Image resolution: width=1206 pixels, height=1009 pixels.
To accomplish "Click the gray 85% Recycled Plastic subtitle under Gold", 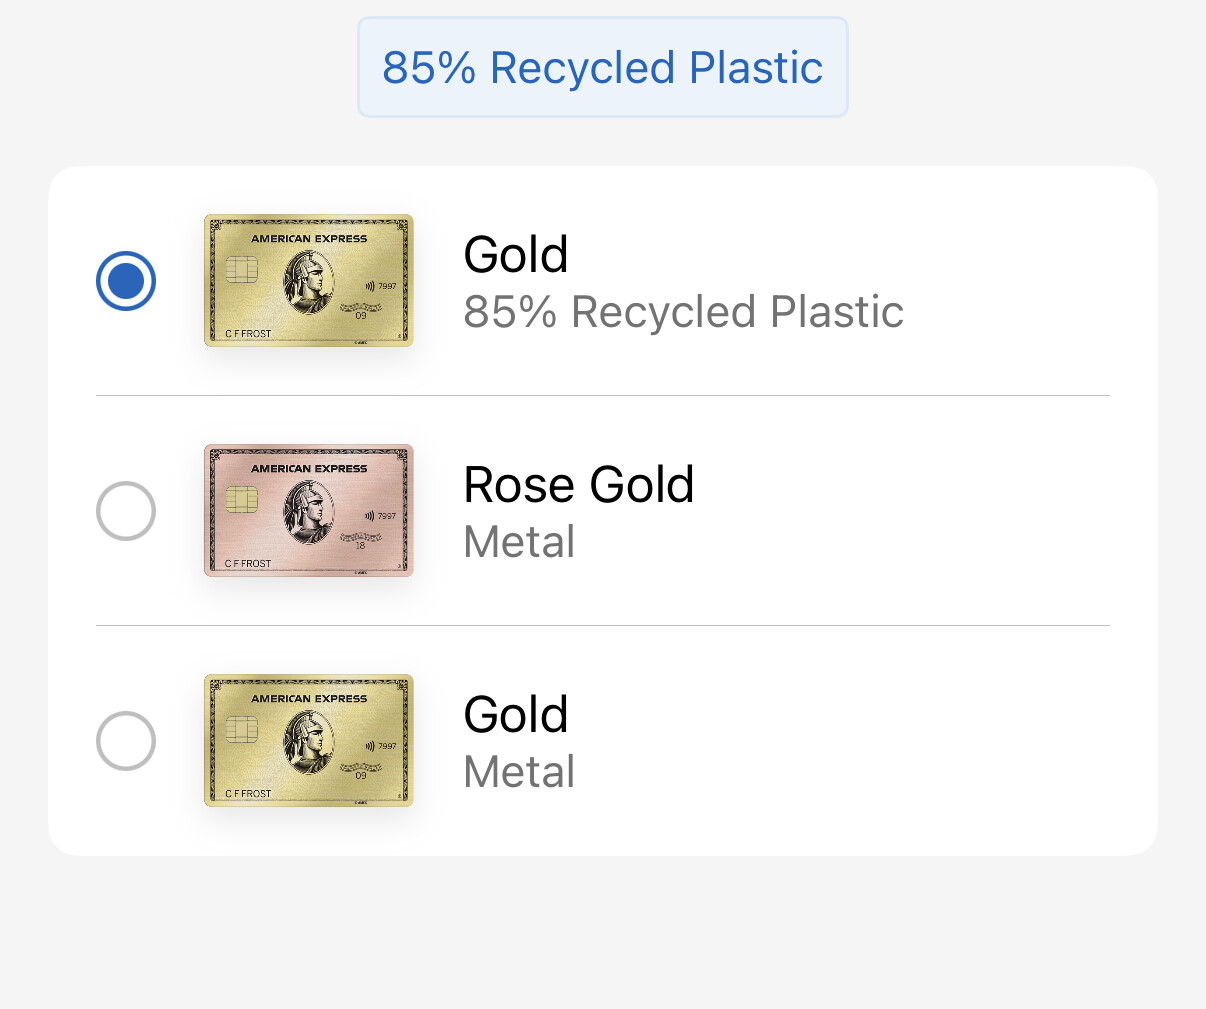I will (x=683, y=312).
